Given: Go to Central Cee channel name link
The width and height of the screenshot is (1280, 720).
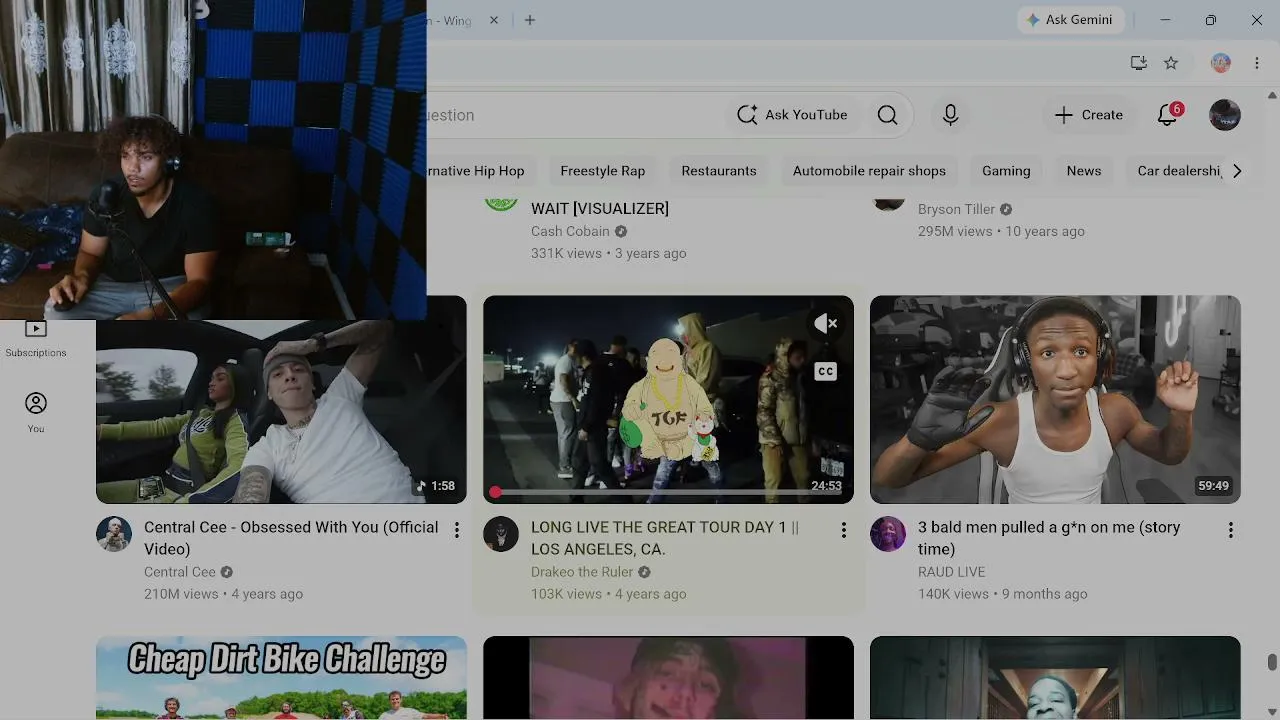Looking at the screenshot, I should (180, 572).
